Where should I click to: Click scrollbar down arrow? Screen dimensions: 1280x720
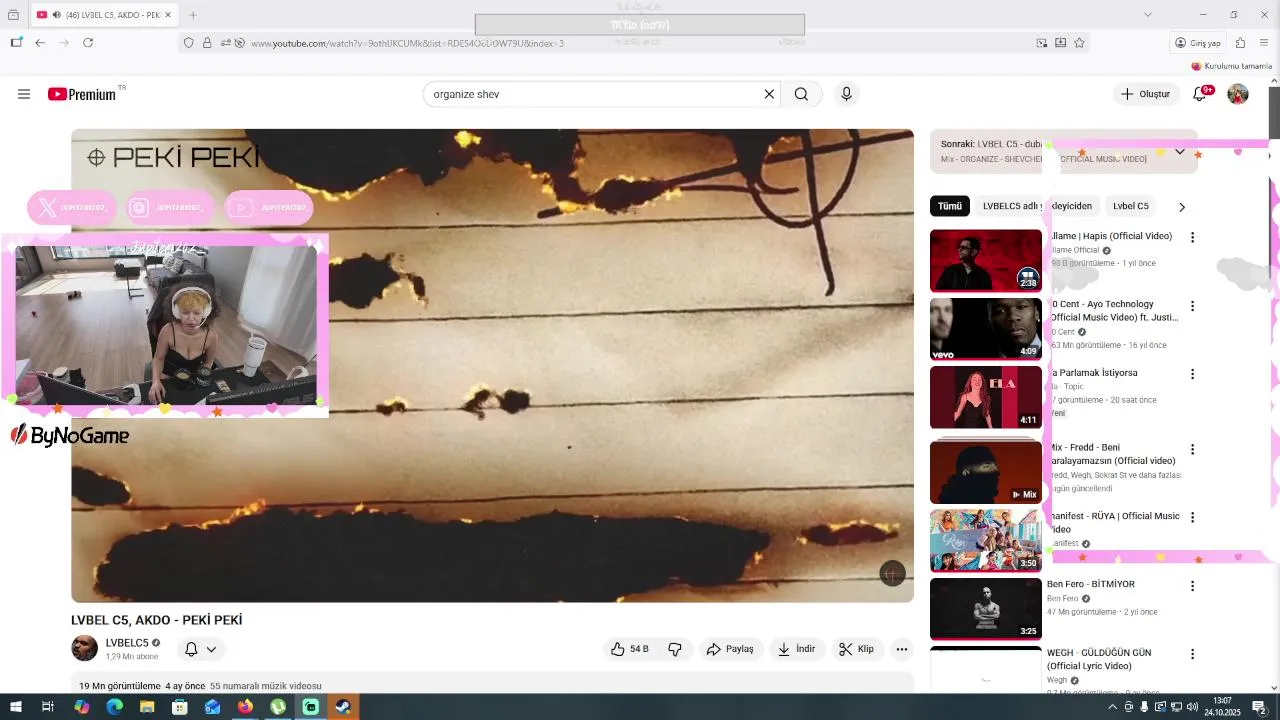[x=1274, y=687]
